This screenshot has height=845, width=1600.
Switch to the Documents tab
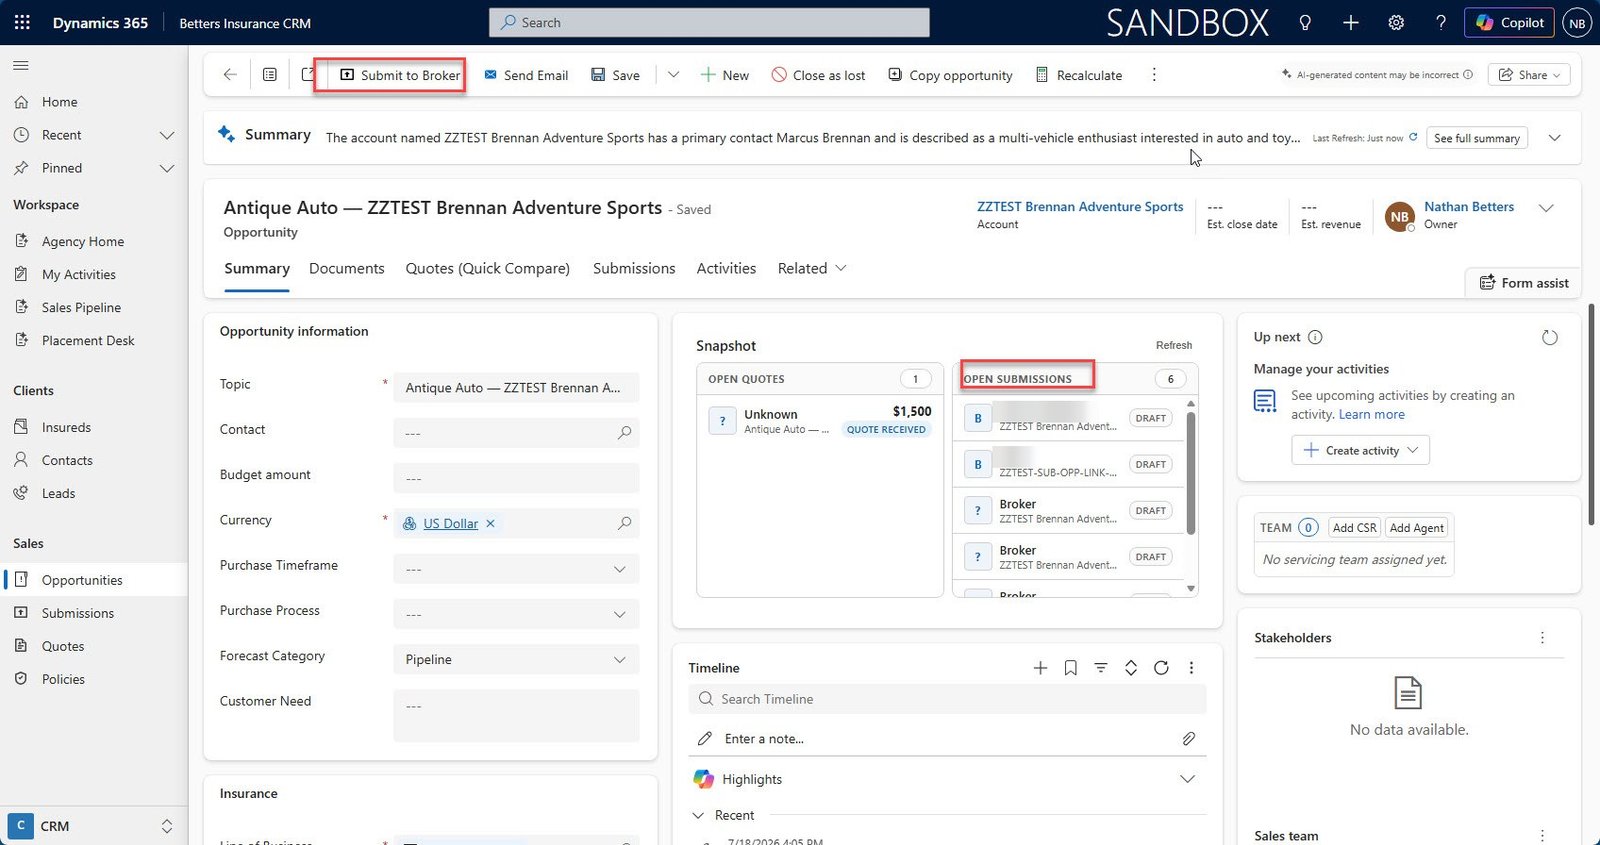(346, 268)
